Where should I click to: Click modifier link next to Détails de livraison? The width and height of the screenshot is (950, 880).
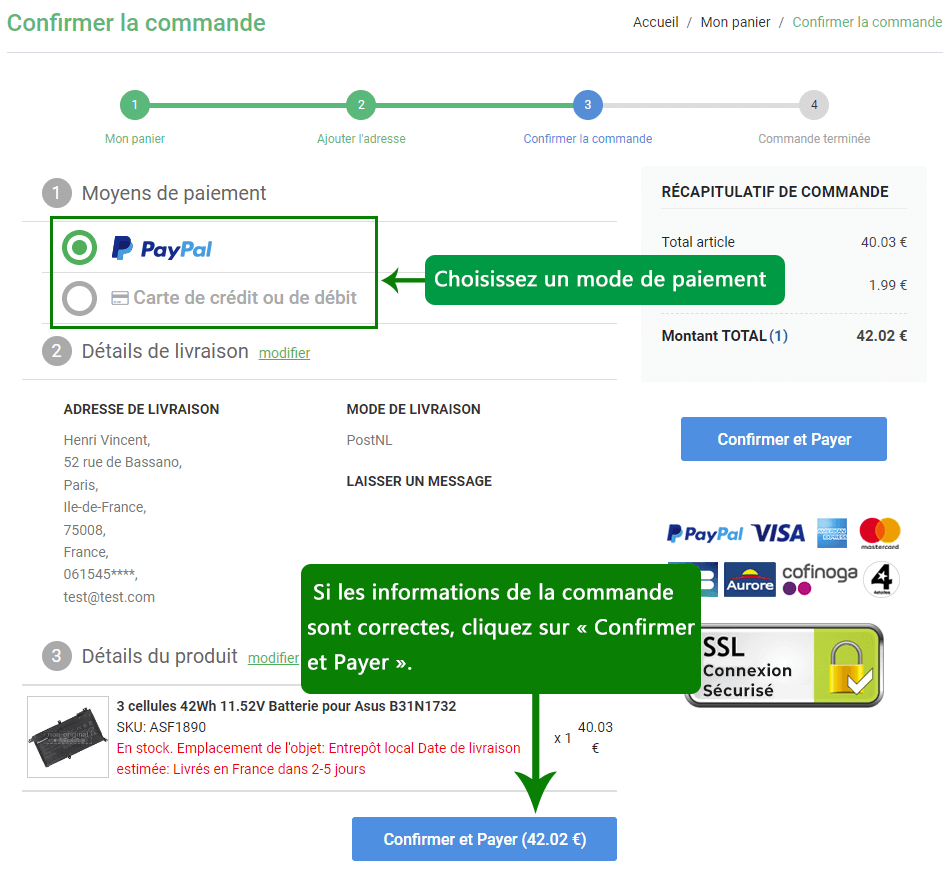point(284,353)
